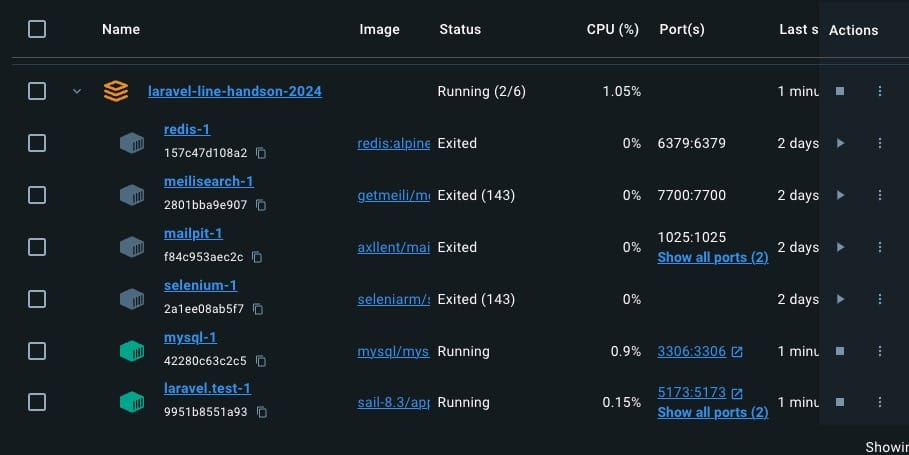Click the laravel.test-1 green container icon
Screen dimensions: 909x455
132,402
